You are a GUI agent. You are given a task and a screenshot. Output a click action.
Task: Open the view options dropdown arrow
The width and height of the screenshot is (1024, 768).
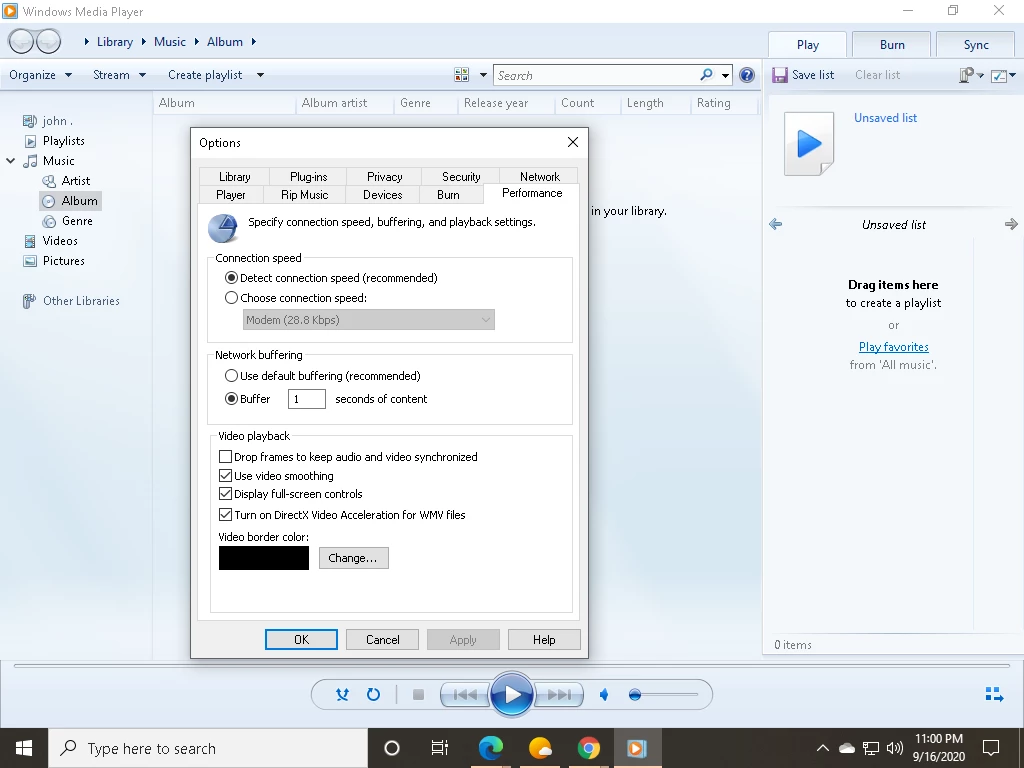point(483,75)
